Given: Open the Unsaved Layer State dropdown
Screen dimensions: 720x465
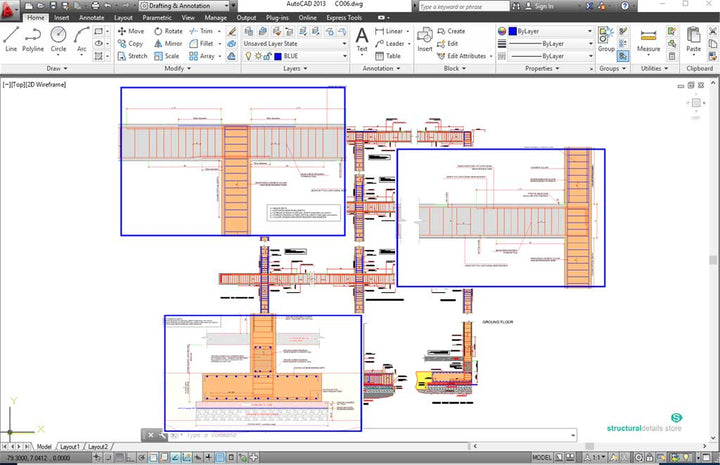Looking at the screenshot, I should tap(295, 44).
